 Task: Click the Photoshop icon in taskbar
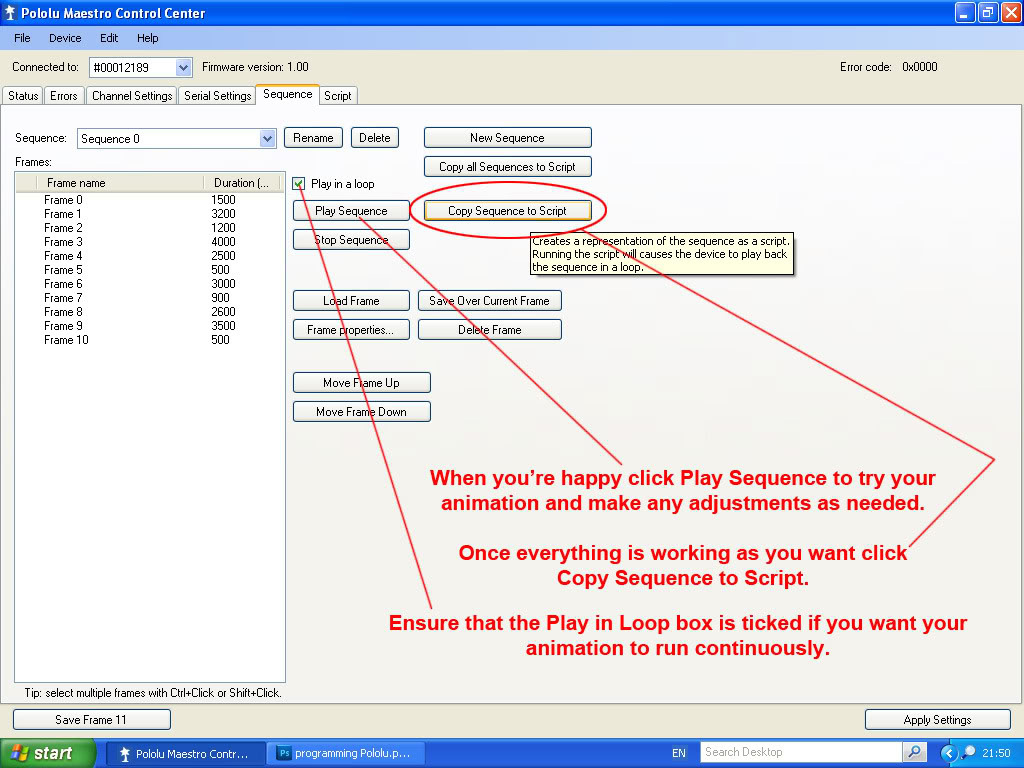coord(284,753)
